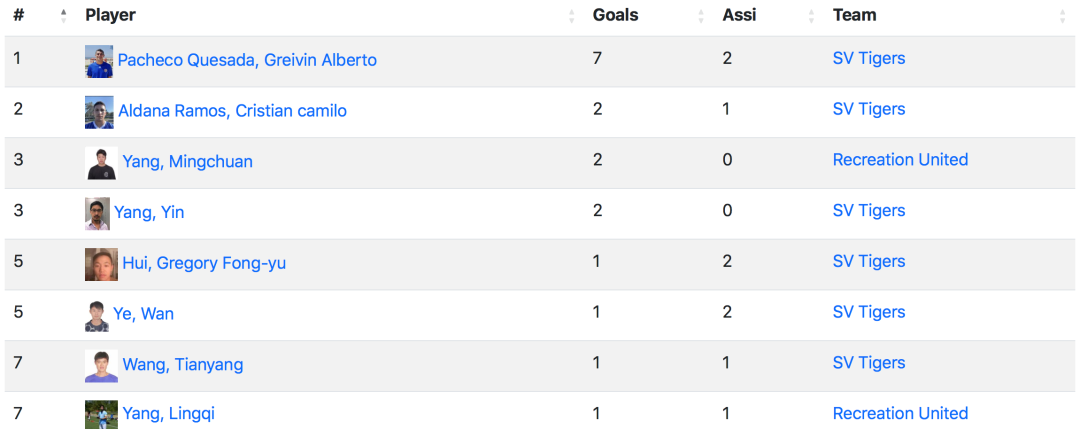
Task: Sort by Team column arrows
Action: point(1062,16)
